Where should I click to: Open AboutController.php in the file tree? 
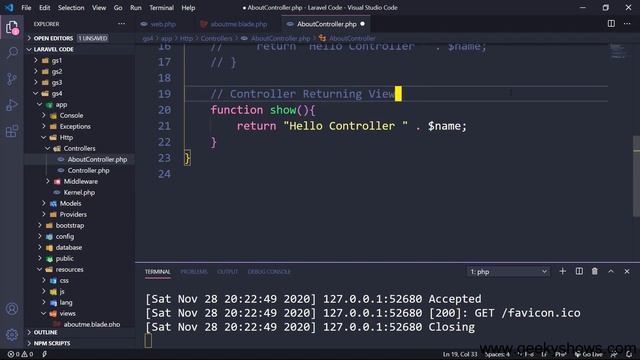point(80,160)
